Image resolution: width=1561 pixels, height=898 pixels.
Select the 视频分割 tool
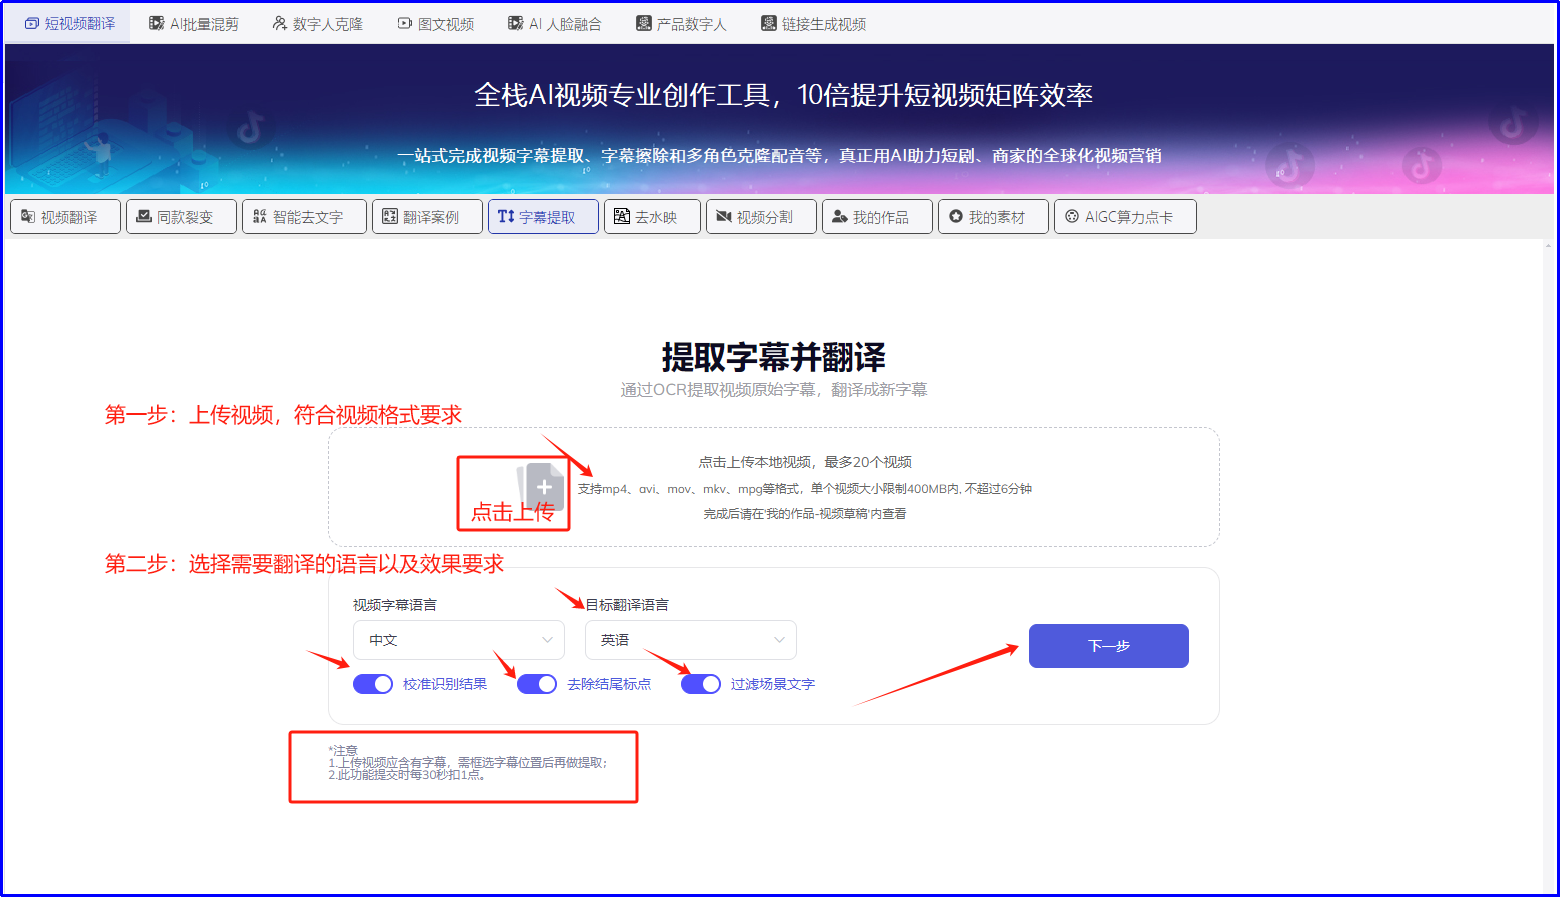click(x=760, y=216)
